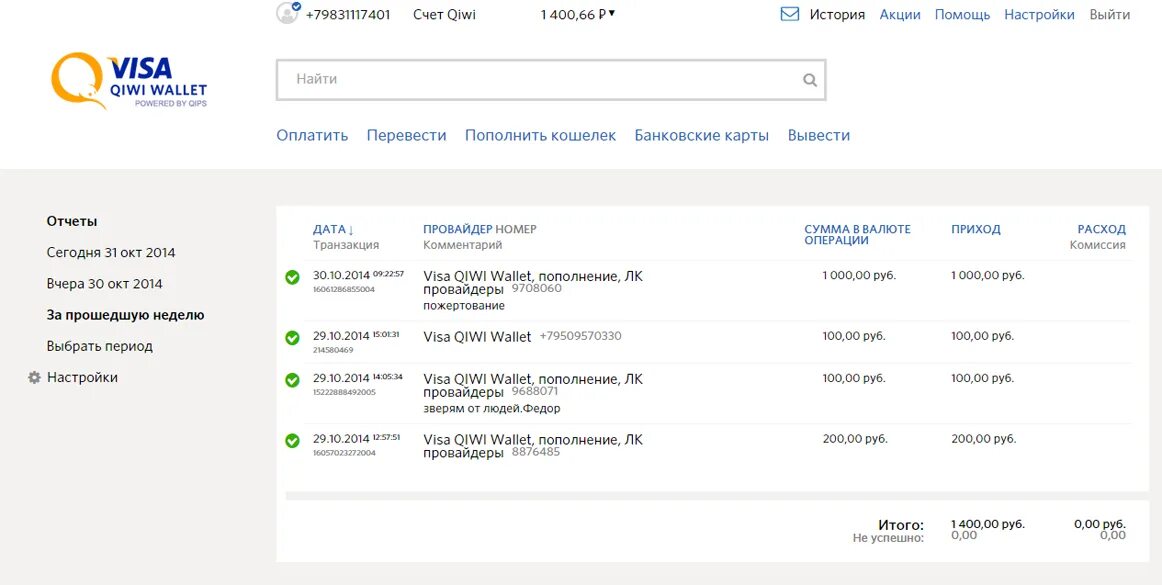Click the 1 400,66 balance amount
Screen dimensions: 1162x585
[573, 15]
